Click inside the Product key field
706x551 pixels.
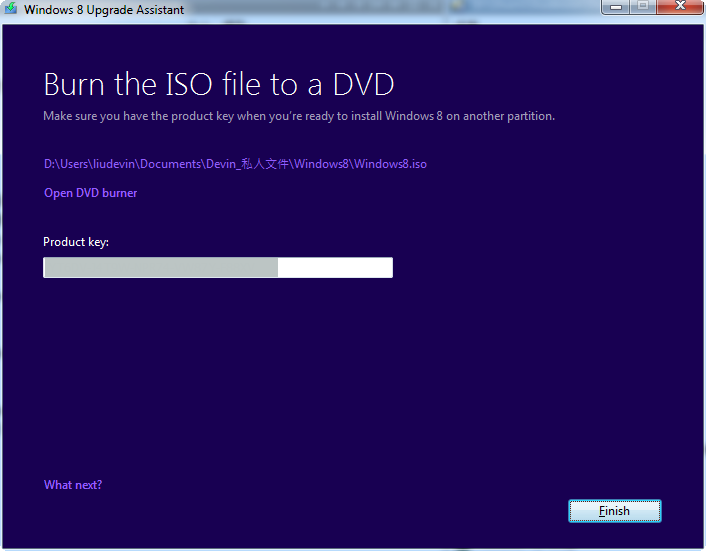pos(218,267)
